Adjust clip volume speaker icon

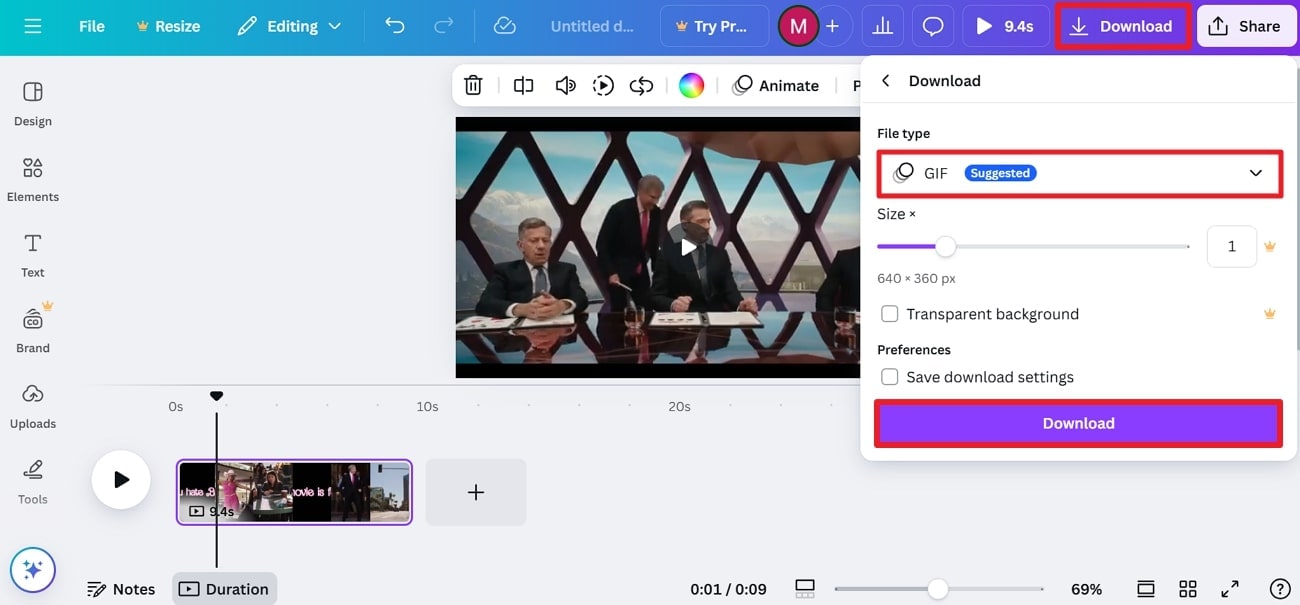pyautogui.click(x=565, y=86)
